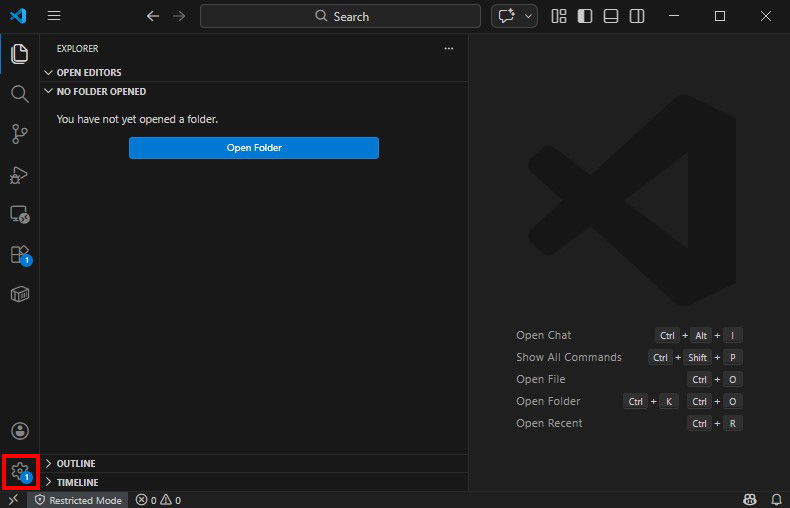This screenshot has width=790, height=508.
Task: Open Chat with the chat icon
Action: pyautogui.click(x=506, y=16)
